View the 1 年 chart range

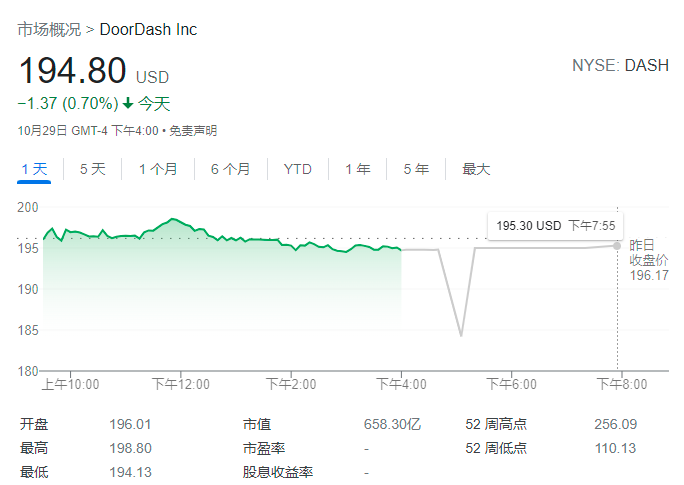357,169
